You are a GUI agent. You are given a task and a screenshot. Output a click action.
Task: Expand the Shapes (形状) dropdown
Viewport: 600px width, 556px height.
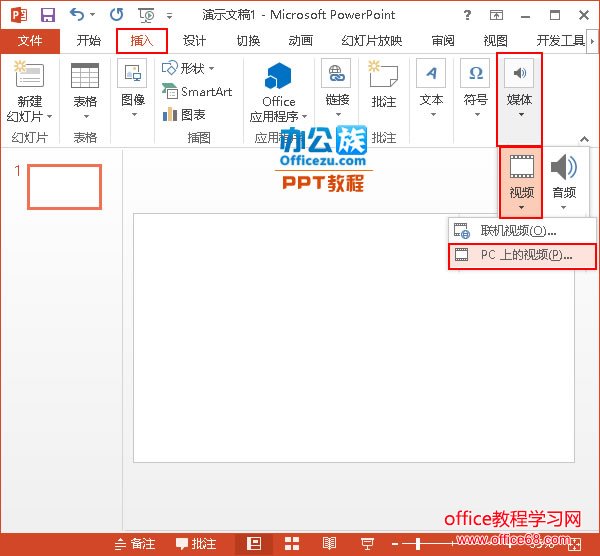(190, 68)
